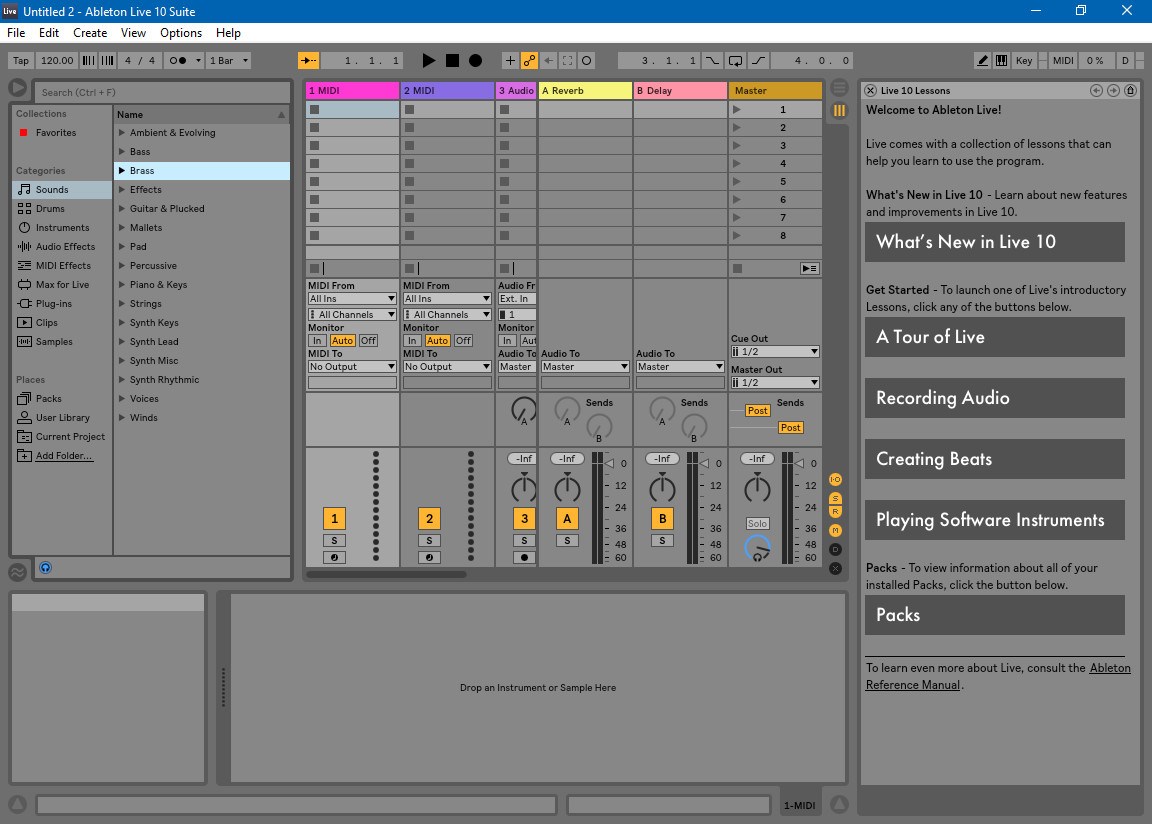Click the Arrangement Record button
Image resolution: width=1152 pixels, height=824 pixels.
coord(476,61)
